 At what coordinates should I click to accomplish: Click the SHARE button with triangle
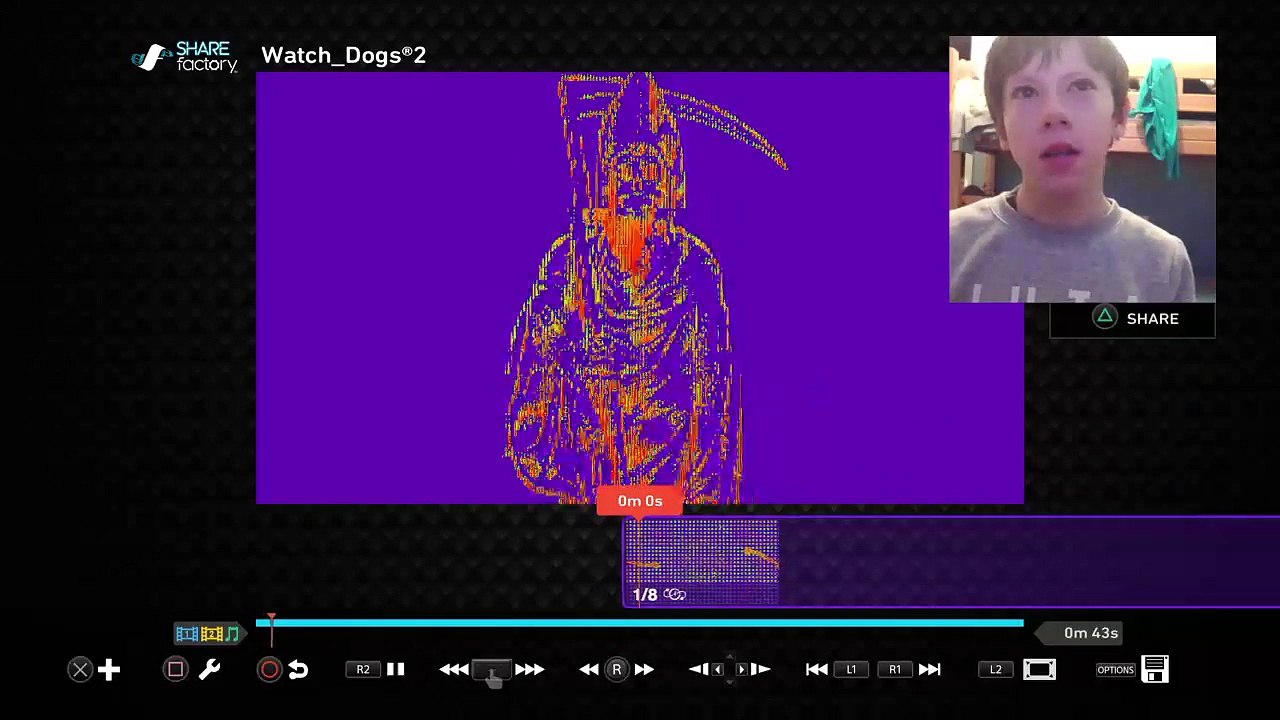coord(1132,319)
